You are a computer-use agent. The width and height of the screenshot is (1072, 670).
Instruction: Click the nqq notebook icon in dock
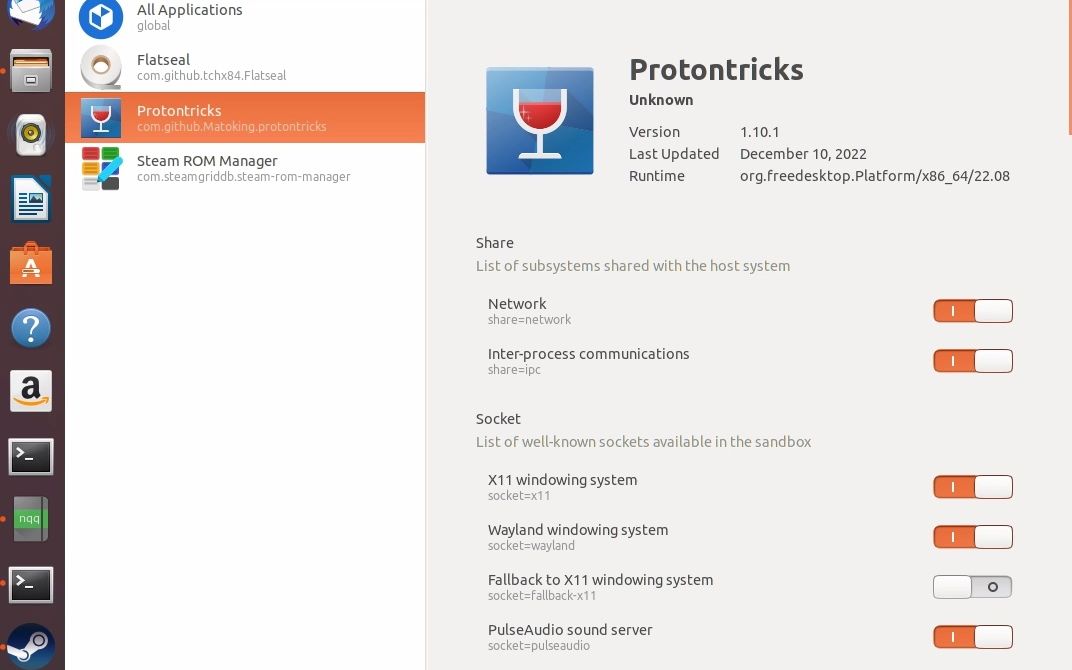coord(31,520)
